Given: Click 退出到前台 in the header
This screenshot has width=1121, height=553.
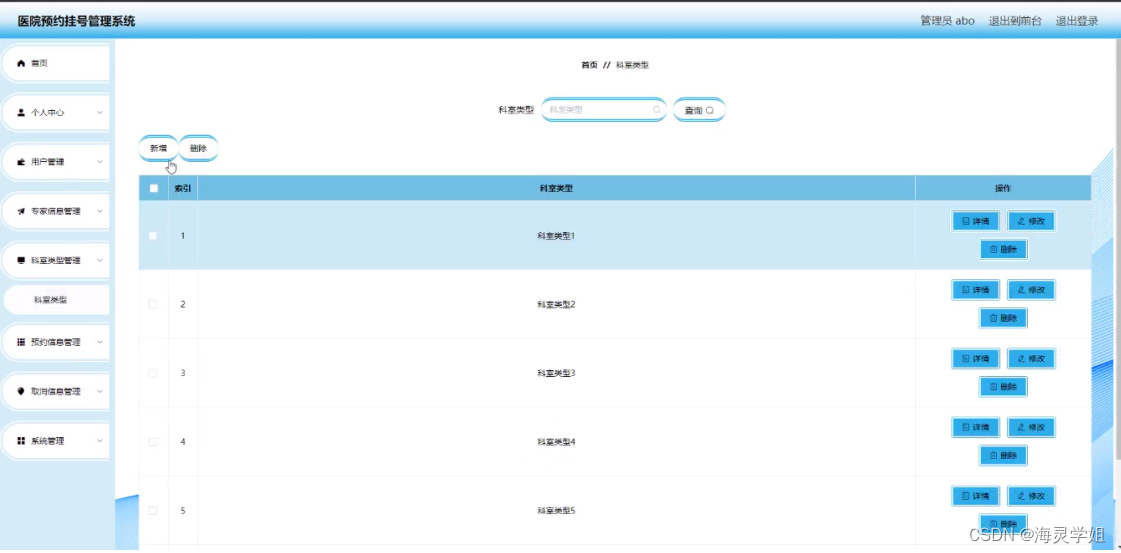Looking at the screenshot, I should point(1015,21).
